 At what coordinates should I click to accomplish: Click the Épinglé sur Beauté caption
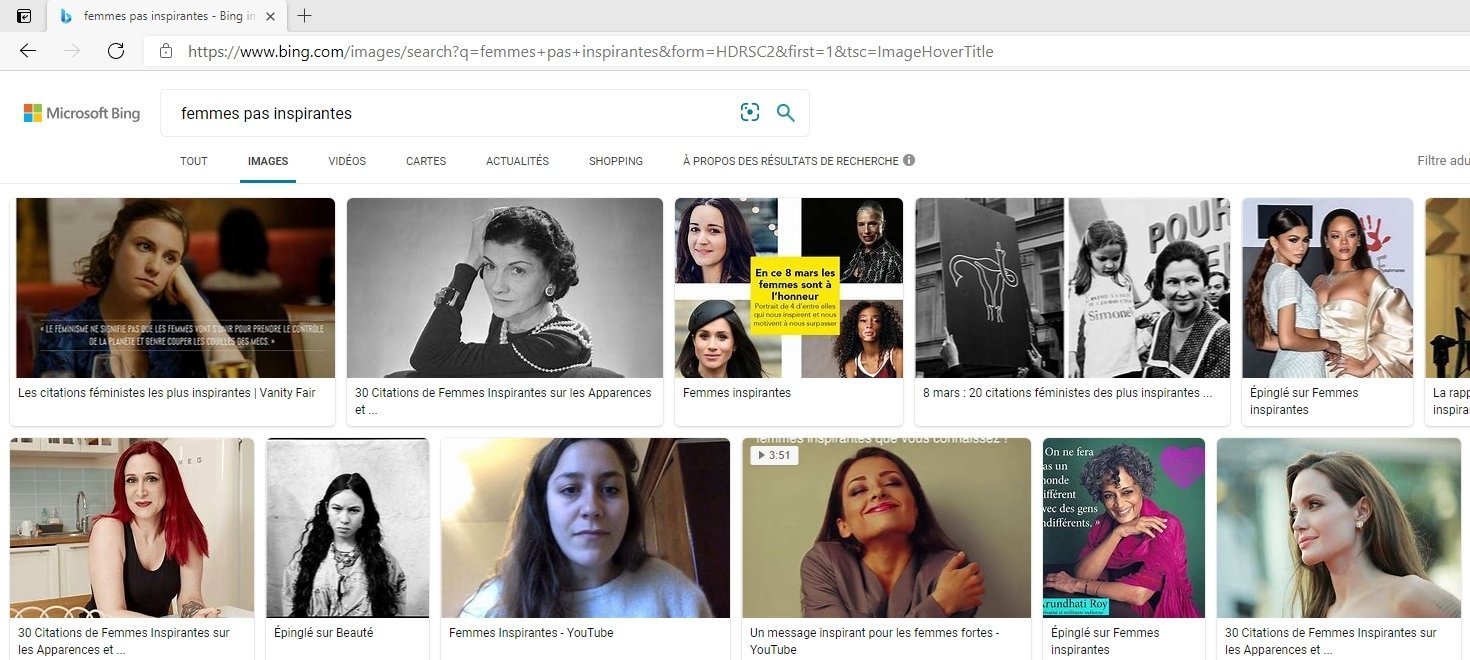(323, 633)
